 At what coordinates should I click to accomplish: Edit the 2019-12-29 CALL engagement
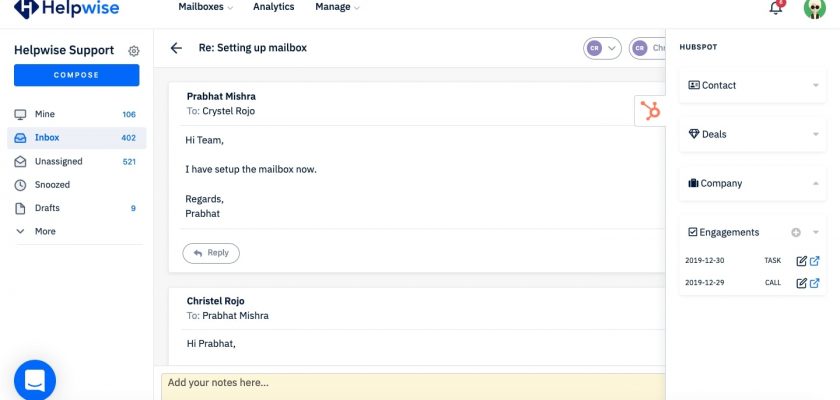pos(801,283)
